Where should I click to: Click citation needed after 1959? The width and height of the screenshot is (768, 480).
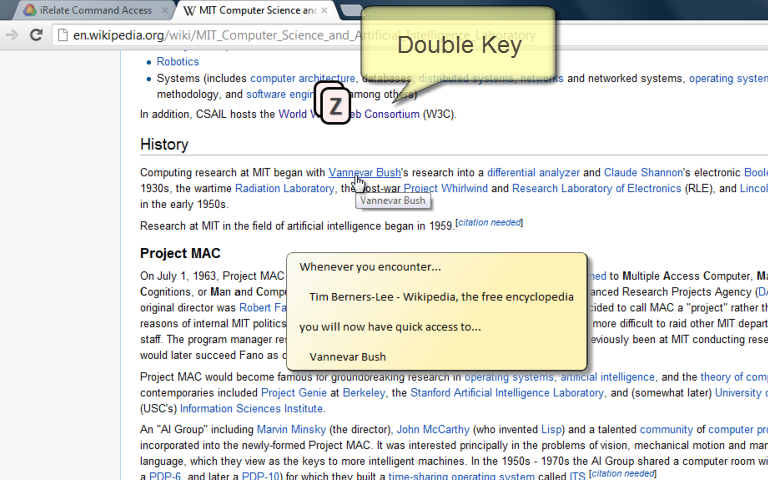point(489,223)
